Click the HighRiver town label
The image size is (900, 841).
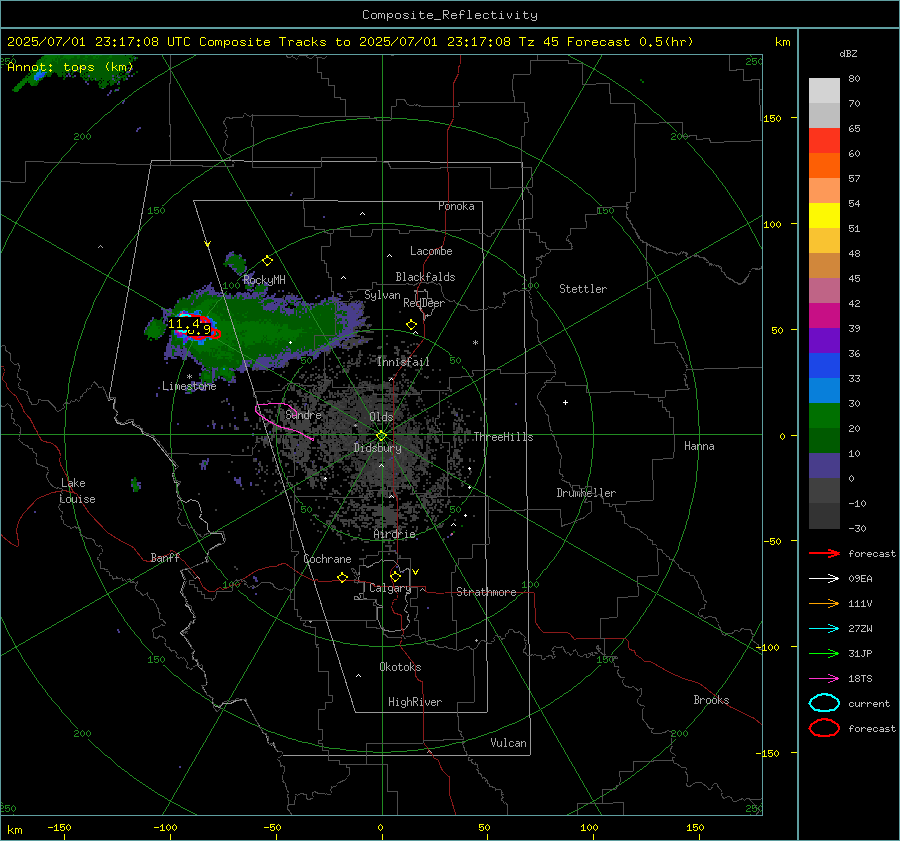pos(415,702)
